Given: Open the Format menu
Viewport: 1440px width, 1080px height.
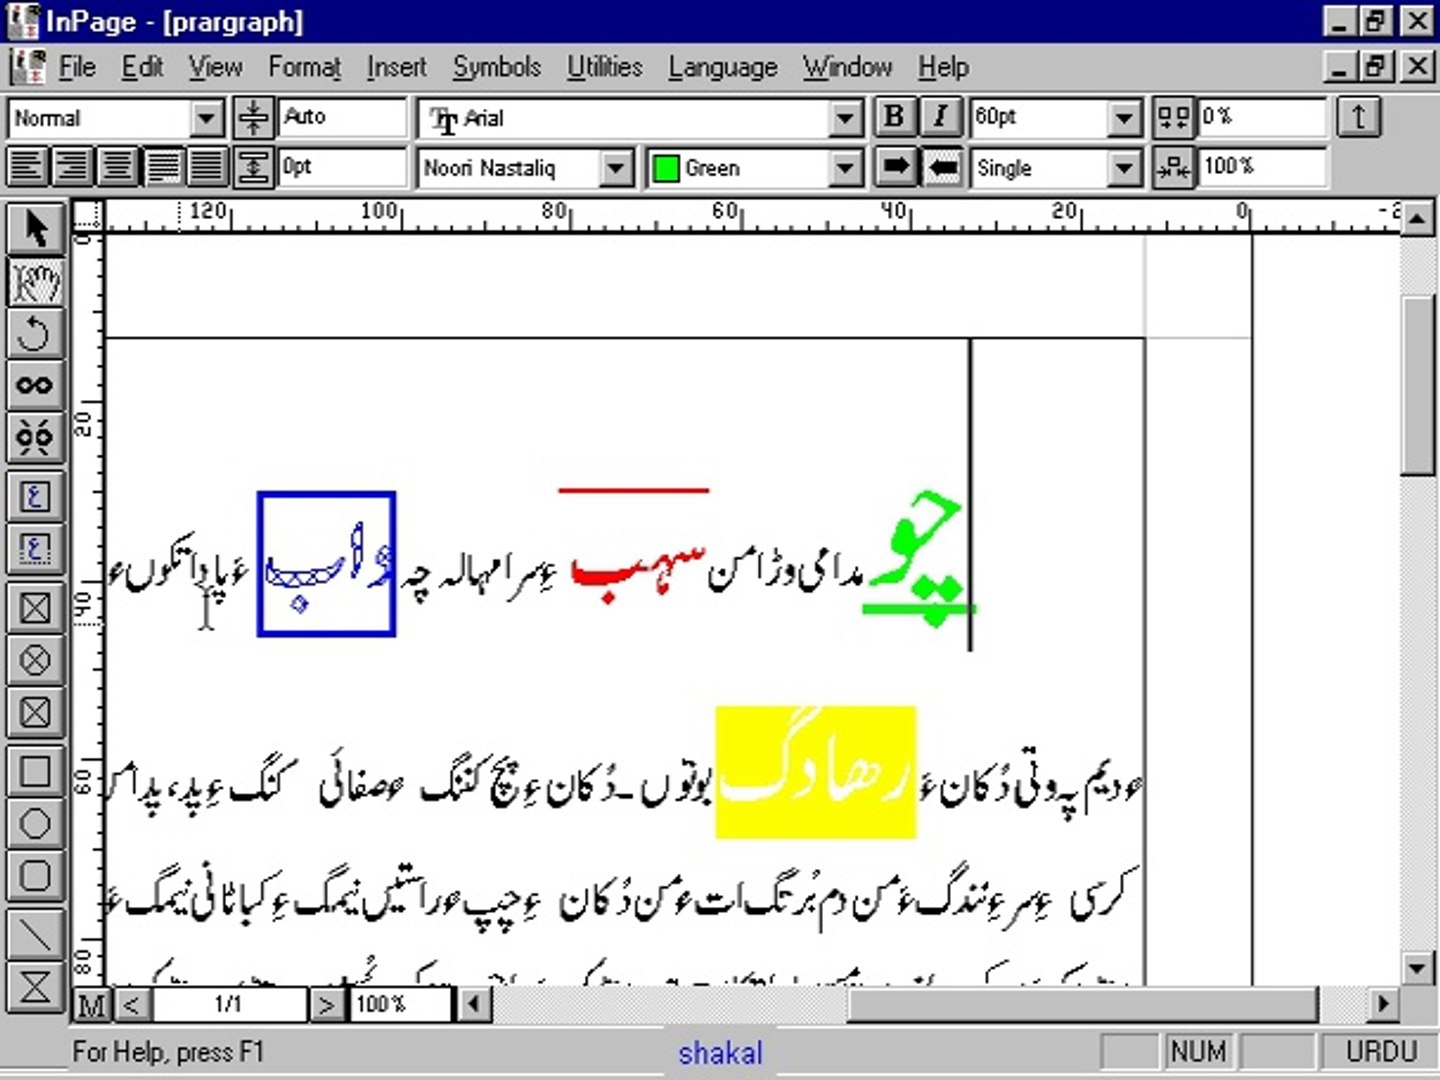Looking at the screenshot, I should (x=304, y=67).
